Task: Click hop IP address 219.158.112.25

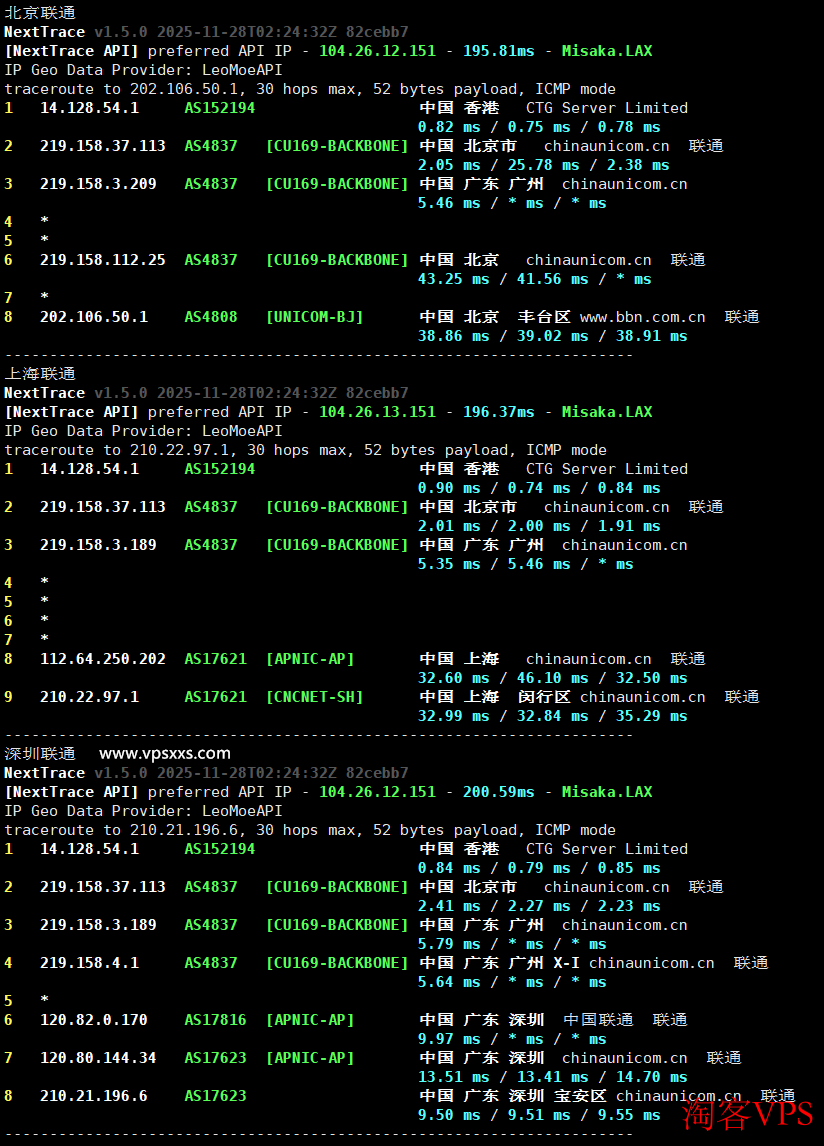Action: 102,260
